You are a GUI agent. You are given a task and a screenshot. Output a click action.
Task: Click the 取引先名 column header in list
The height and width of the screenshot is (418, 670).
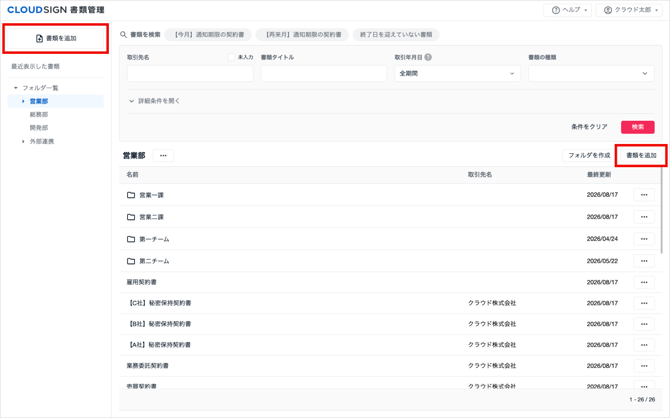point(480,175)
